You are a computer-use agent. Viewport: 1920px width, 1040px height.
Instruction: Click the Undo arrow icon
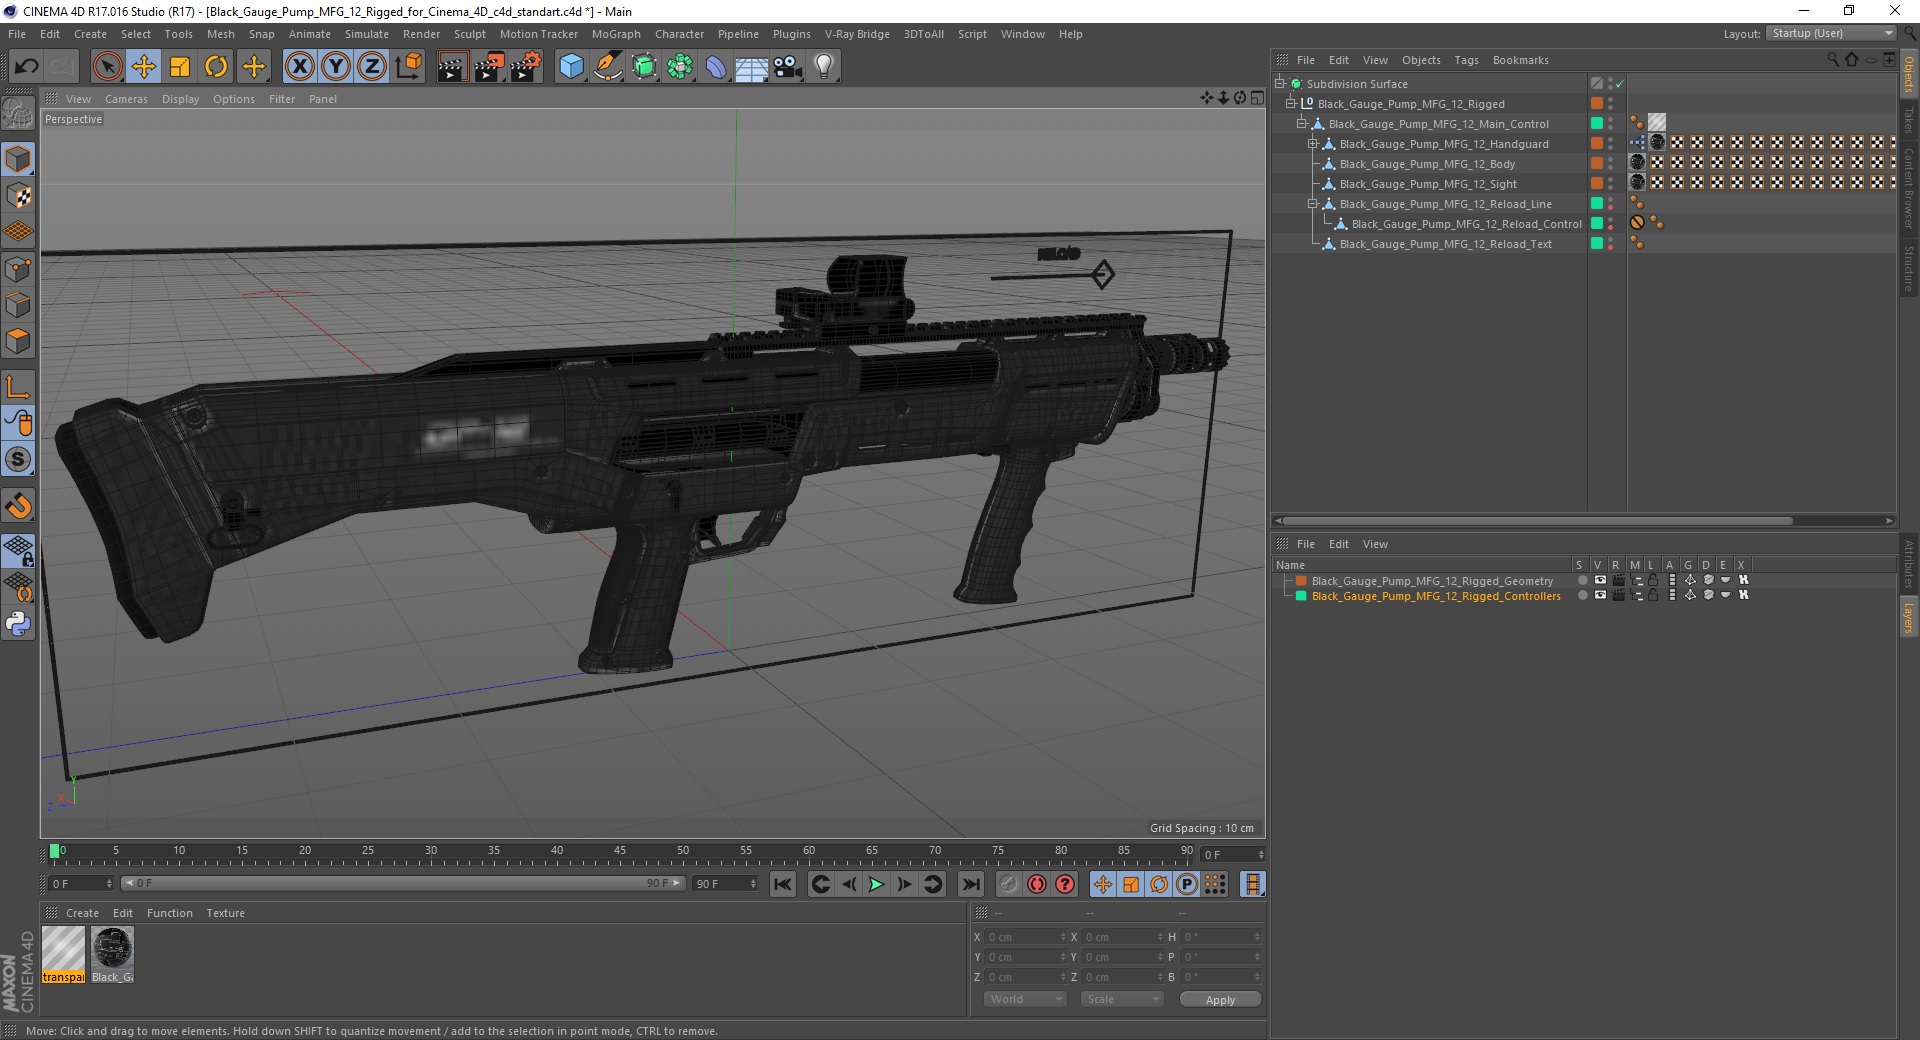(x=27, y=67)
